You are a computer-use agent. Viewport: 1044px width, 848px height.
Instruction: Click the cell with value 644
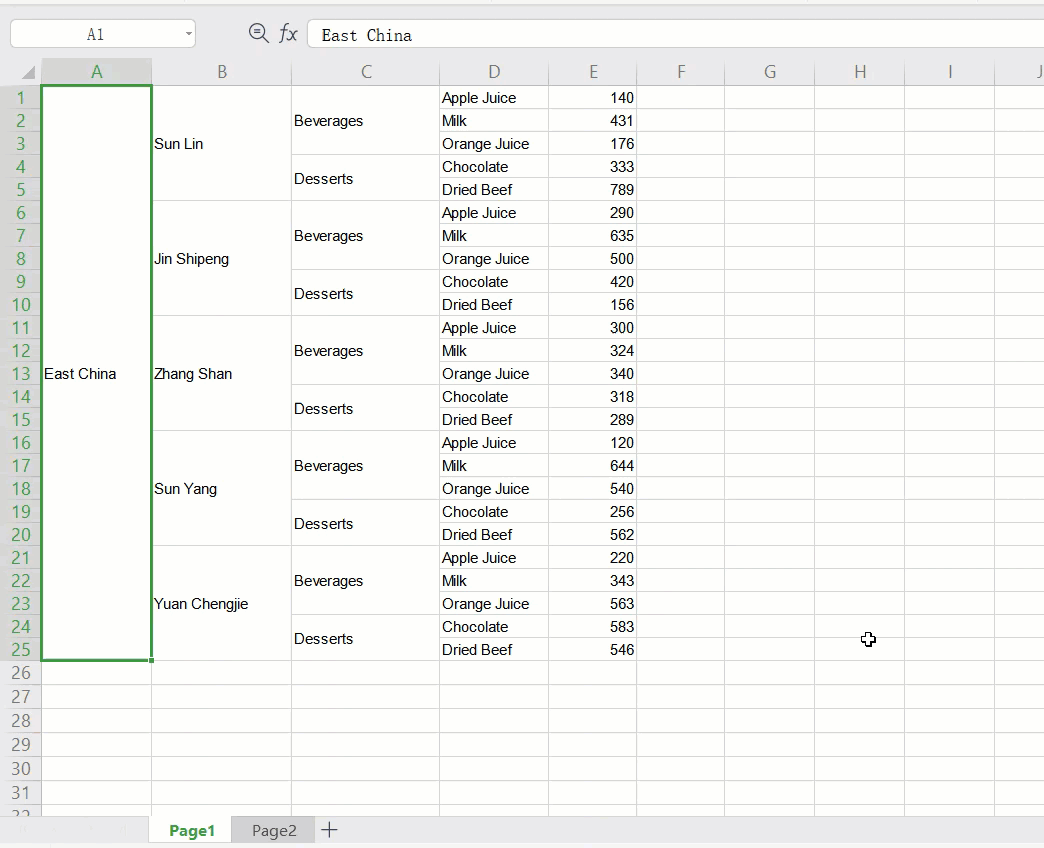(x=593, y=466)
